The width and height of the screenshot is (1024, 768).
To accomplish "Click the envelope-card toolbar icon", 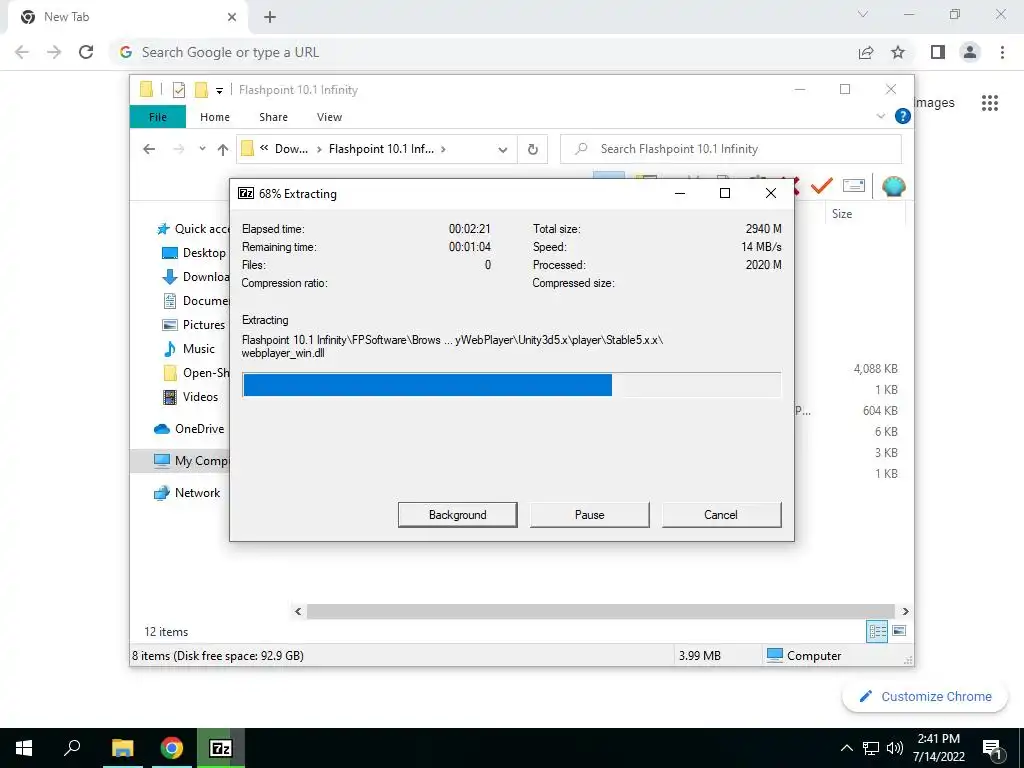I will click(x=854, y=186).
